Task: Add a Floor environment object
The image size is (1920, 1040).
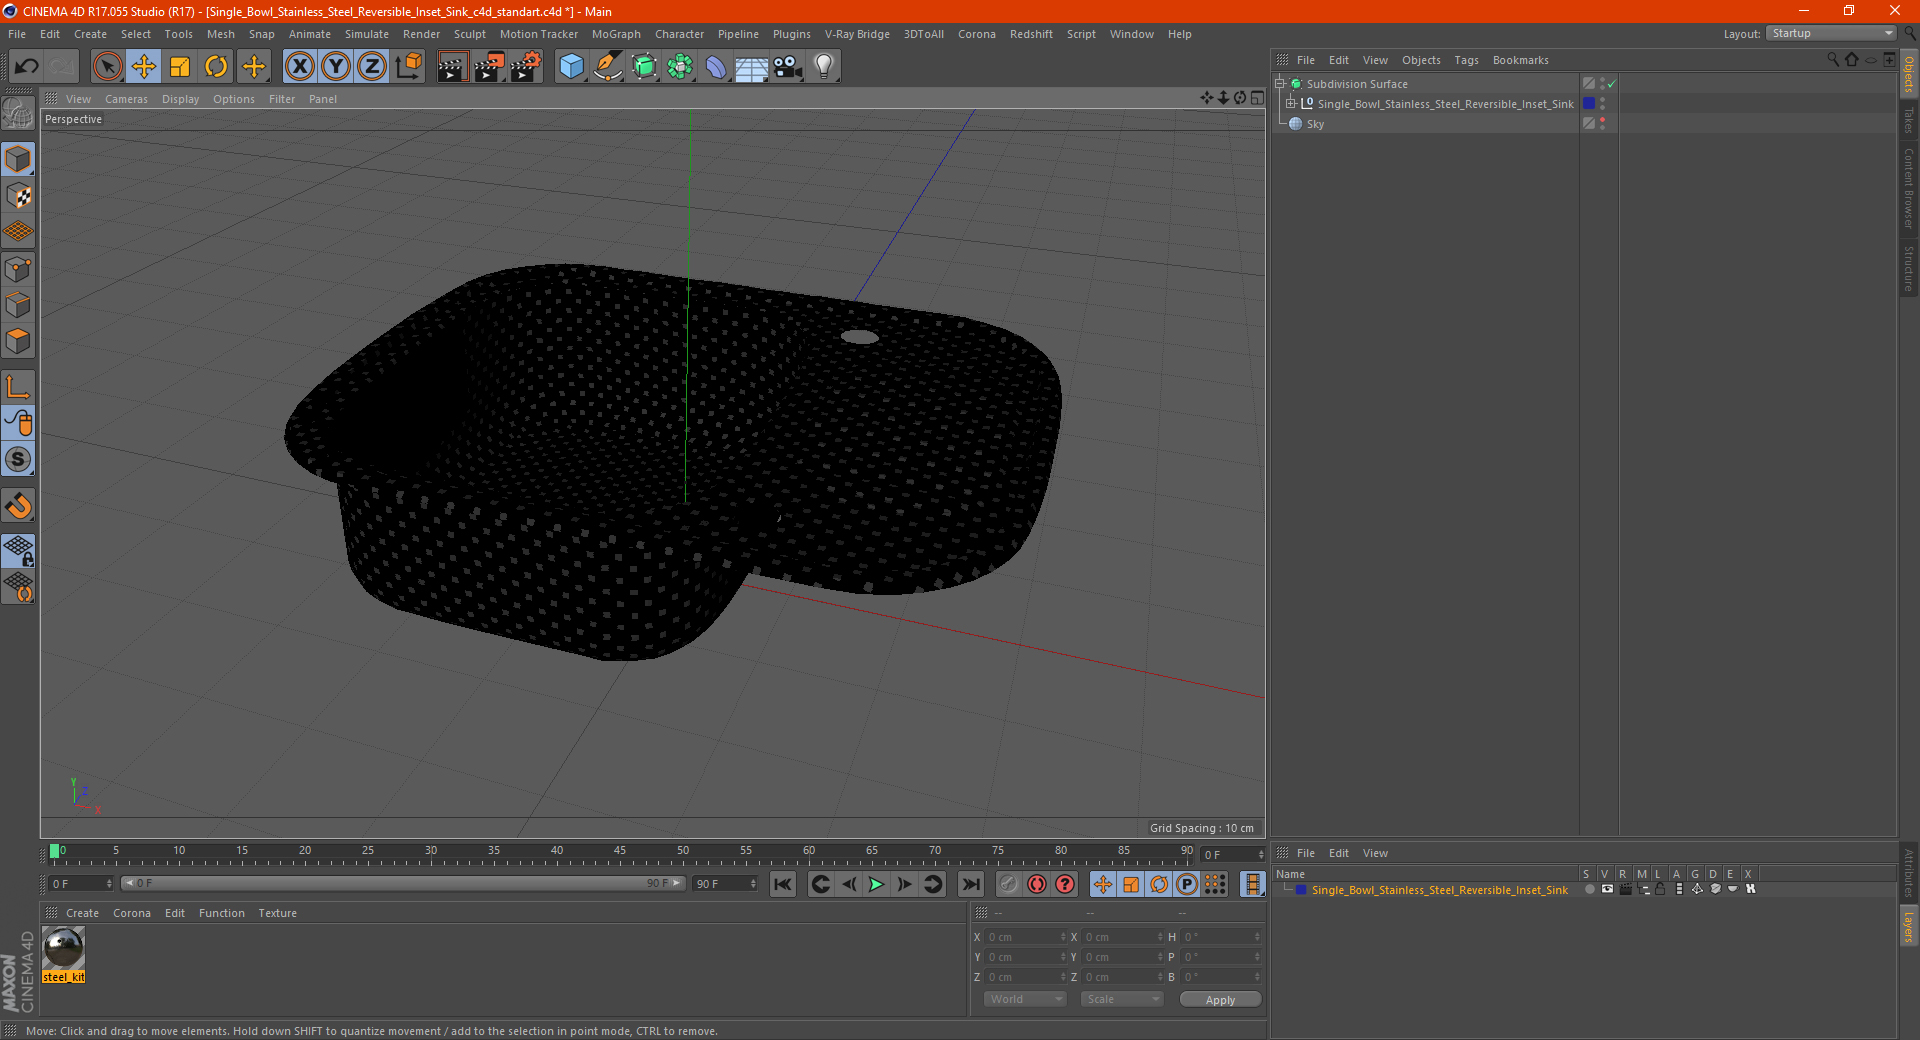Action: click(752, 67)
